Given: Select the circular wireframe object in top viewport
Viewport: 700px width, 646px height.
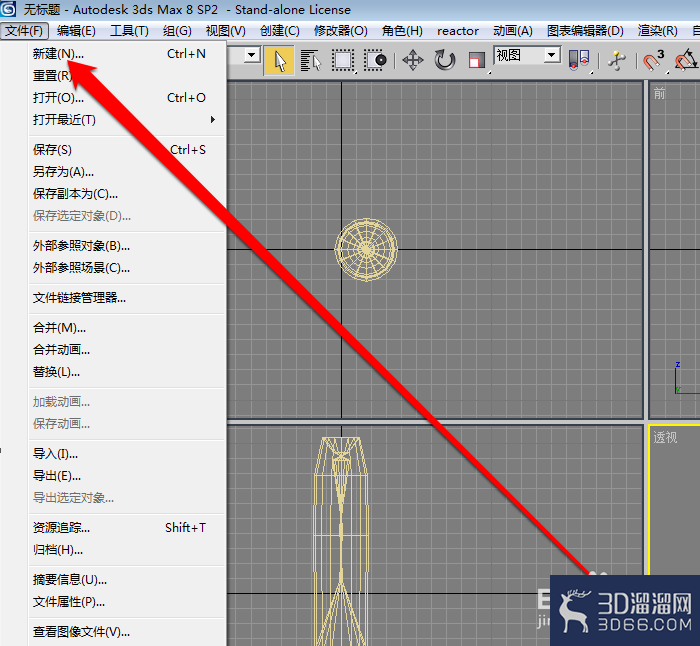Looking at the screenshot, I should [366, 250].
